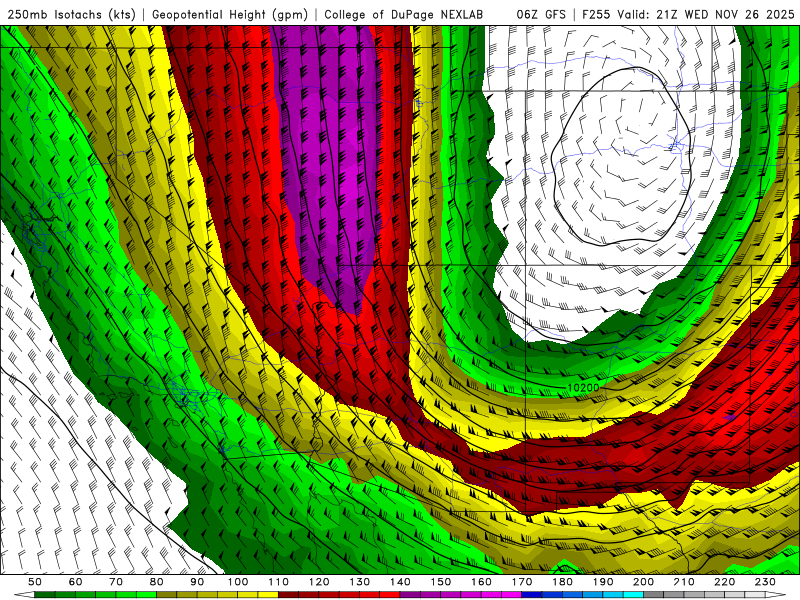Click the 70 kts legend value
The height and width of the screenshot is (600, 800).
coord(116,582)
